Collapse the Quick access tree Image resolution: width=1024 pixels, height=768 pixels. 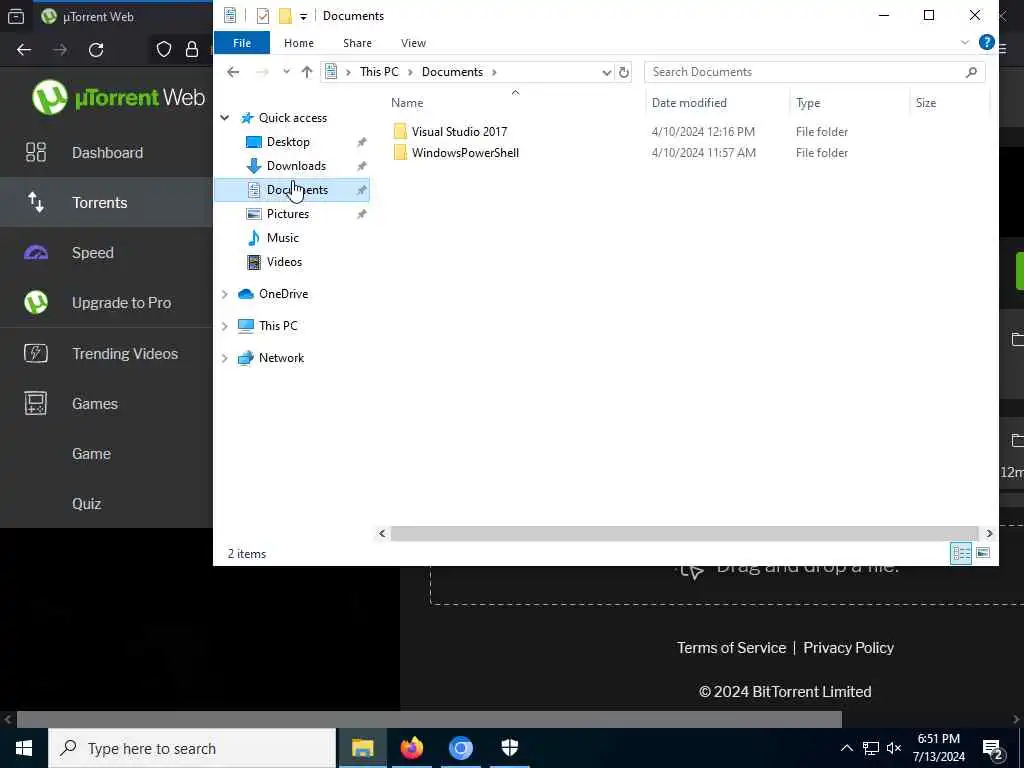point(225,118)
